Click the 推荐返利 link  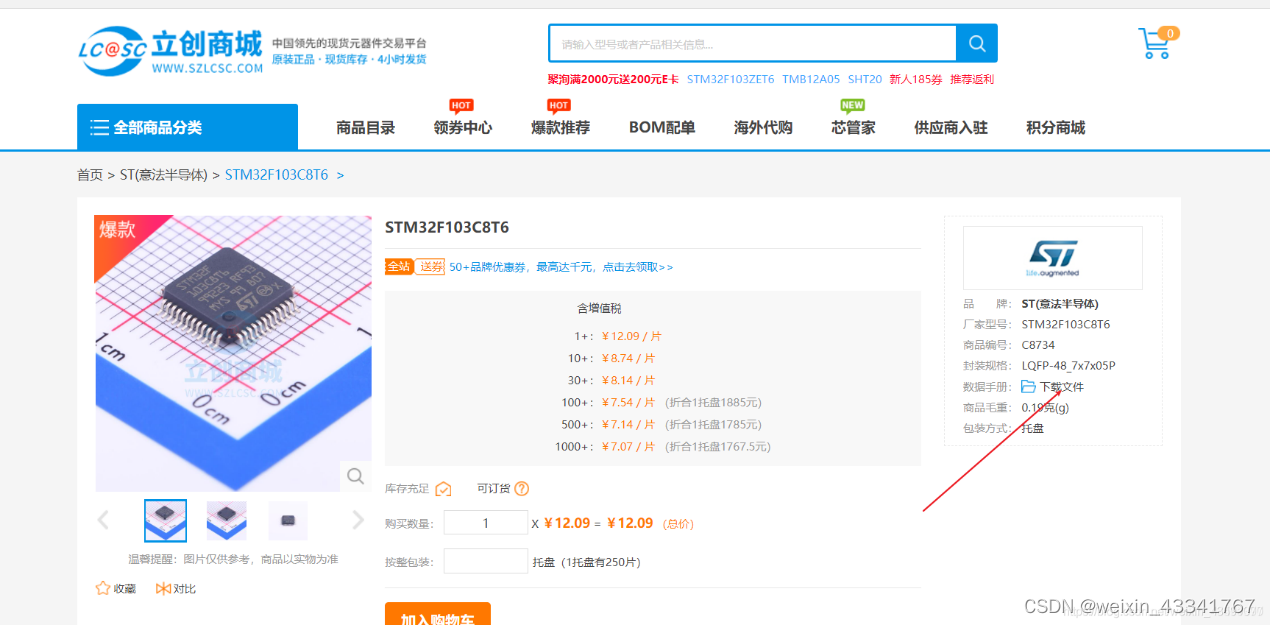(x=972, y=79)
